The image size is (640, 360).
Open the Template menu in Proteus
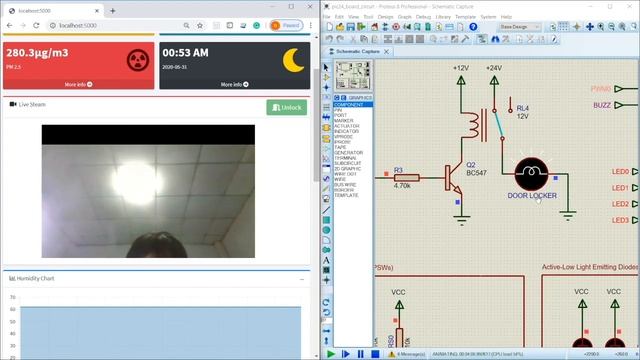click(x=465, y=17)
